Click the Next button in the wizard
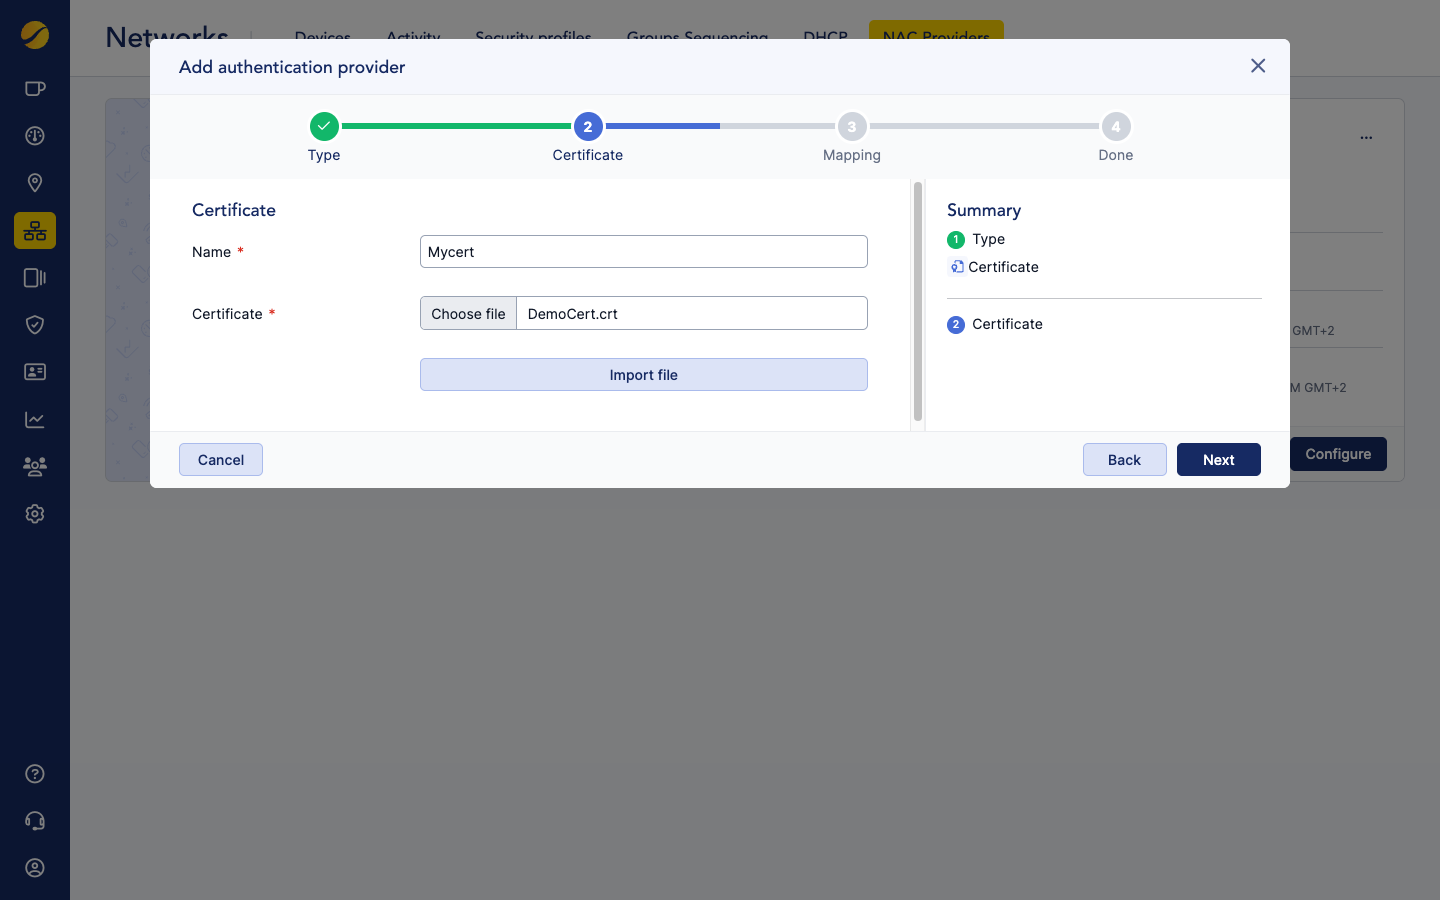This screenshot has height=900, width=1440. pos(1218,459)
